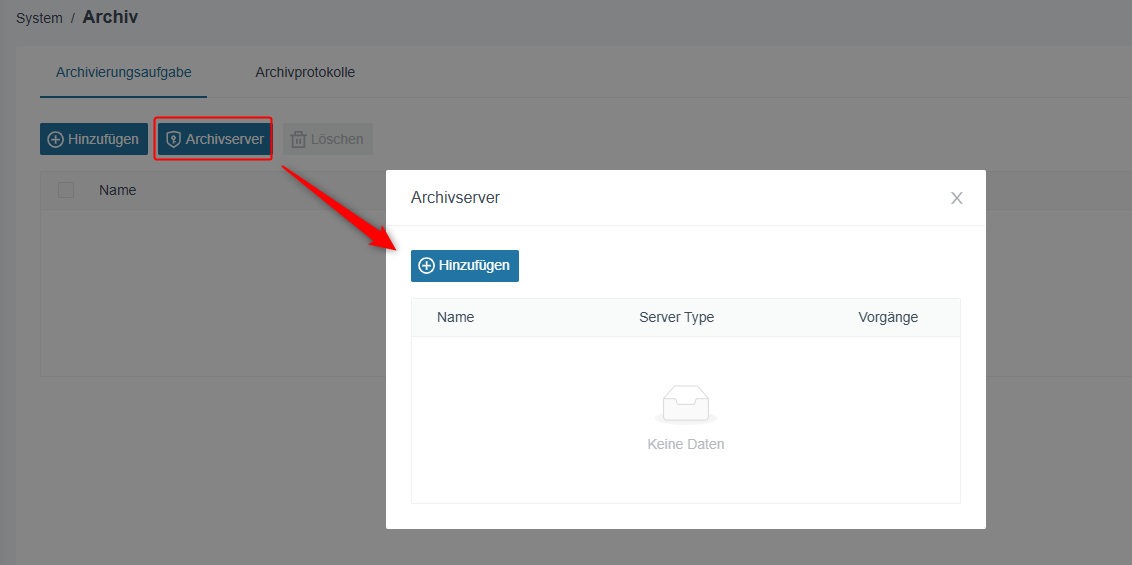1132x565 pixels.
Task: Click Name column header in background table
Action: coord(118,190)
